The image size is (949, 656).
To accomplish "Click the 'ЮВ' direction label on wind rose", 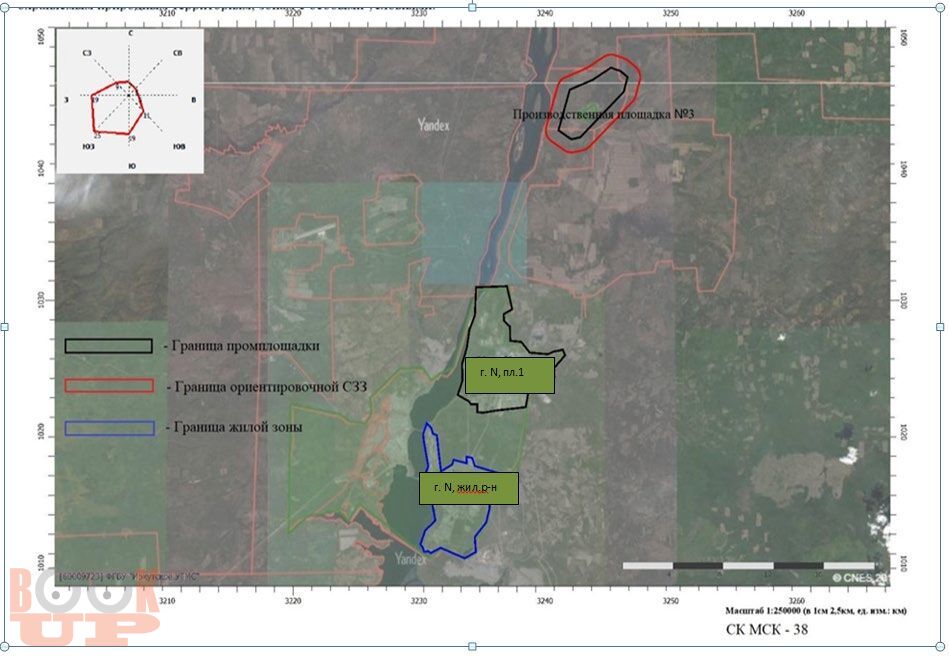I will tap(179, 146).
